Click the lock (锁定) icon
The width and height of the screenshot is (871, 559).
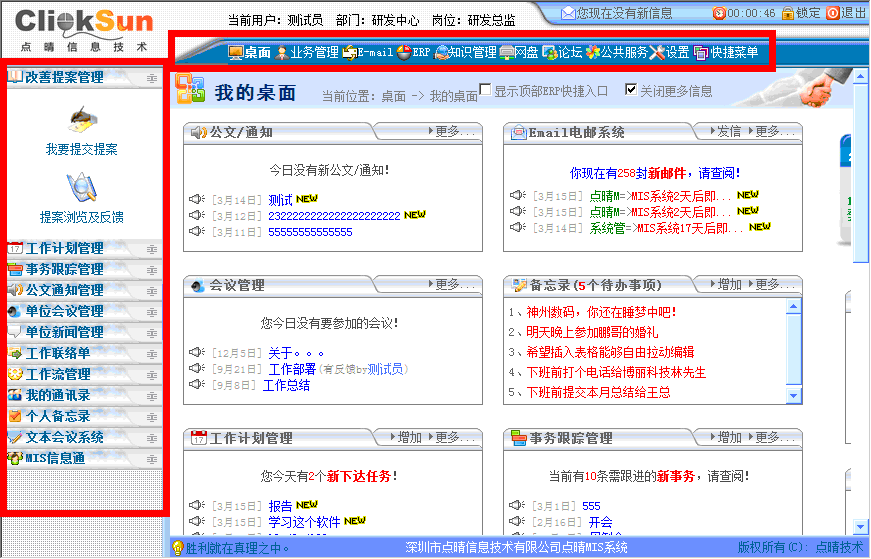788,13
